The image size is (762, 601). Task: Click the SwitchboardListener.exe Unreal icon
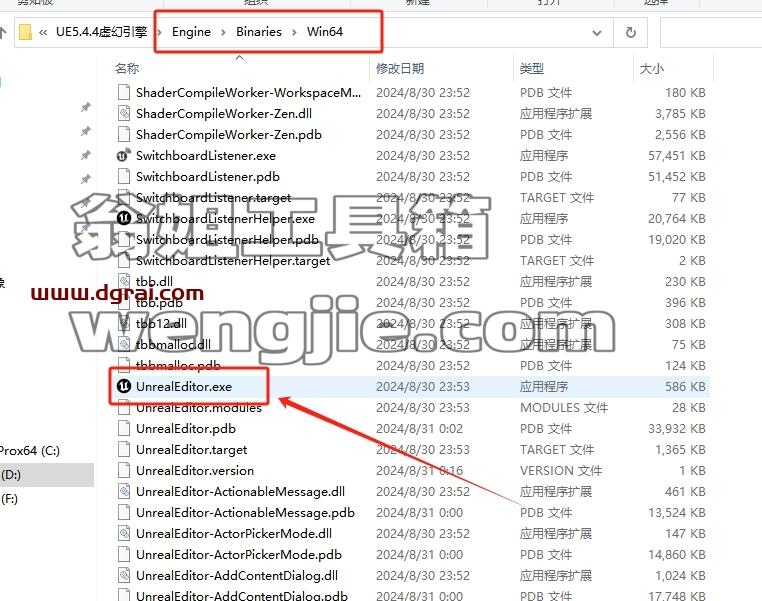124,155
